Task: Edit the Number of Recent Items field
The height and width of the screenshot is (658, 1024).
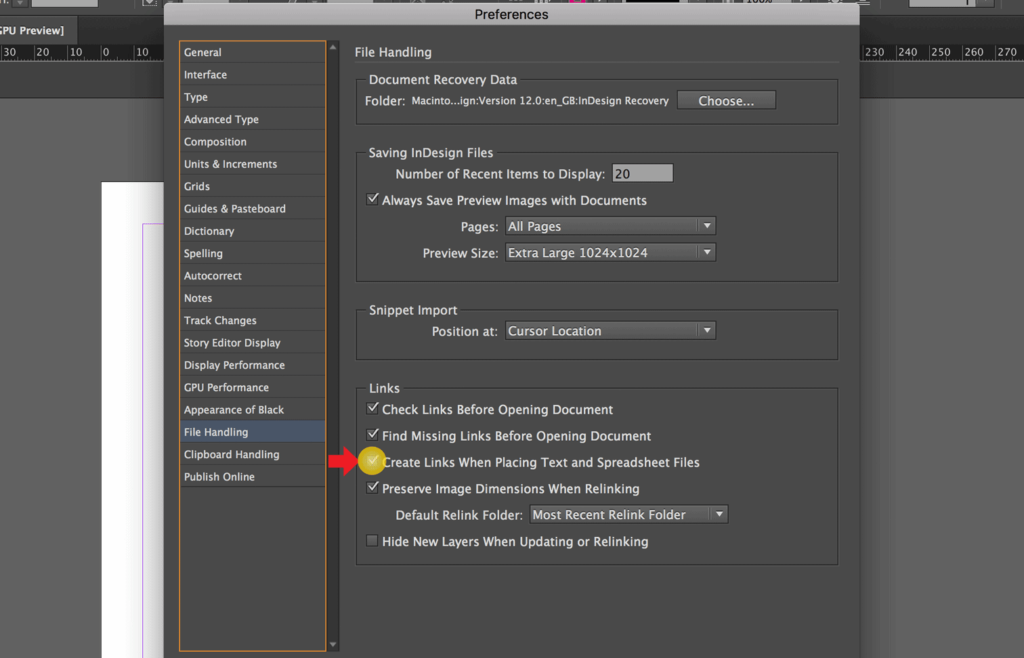Action: pos(642,172)
